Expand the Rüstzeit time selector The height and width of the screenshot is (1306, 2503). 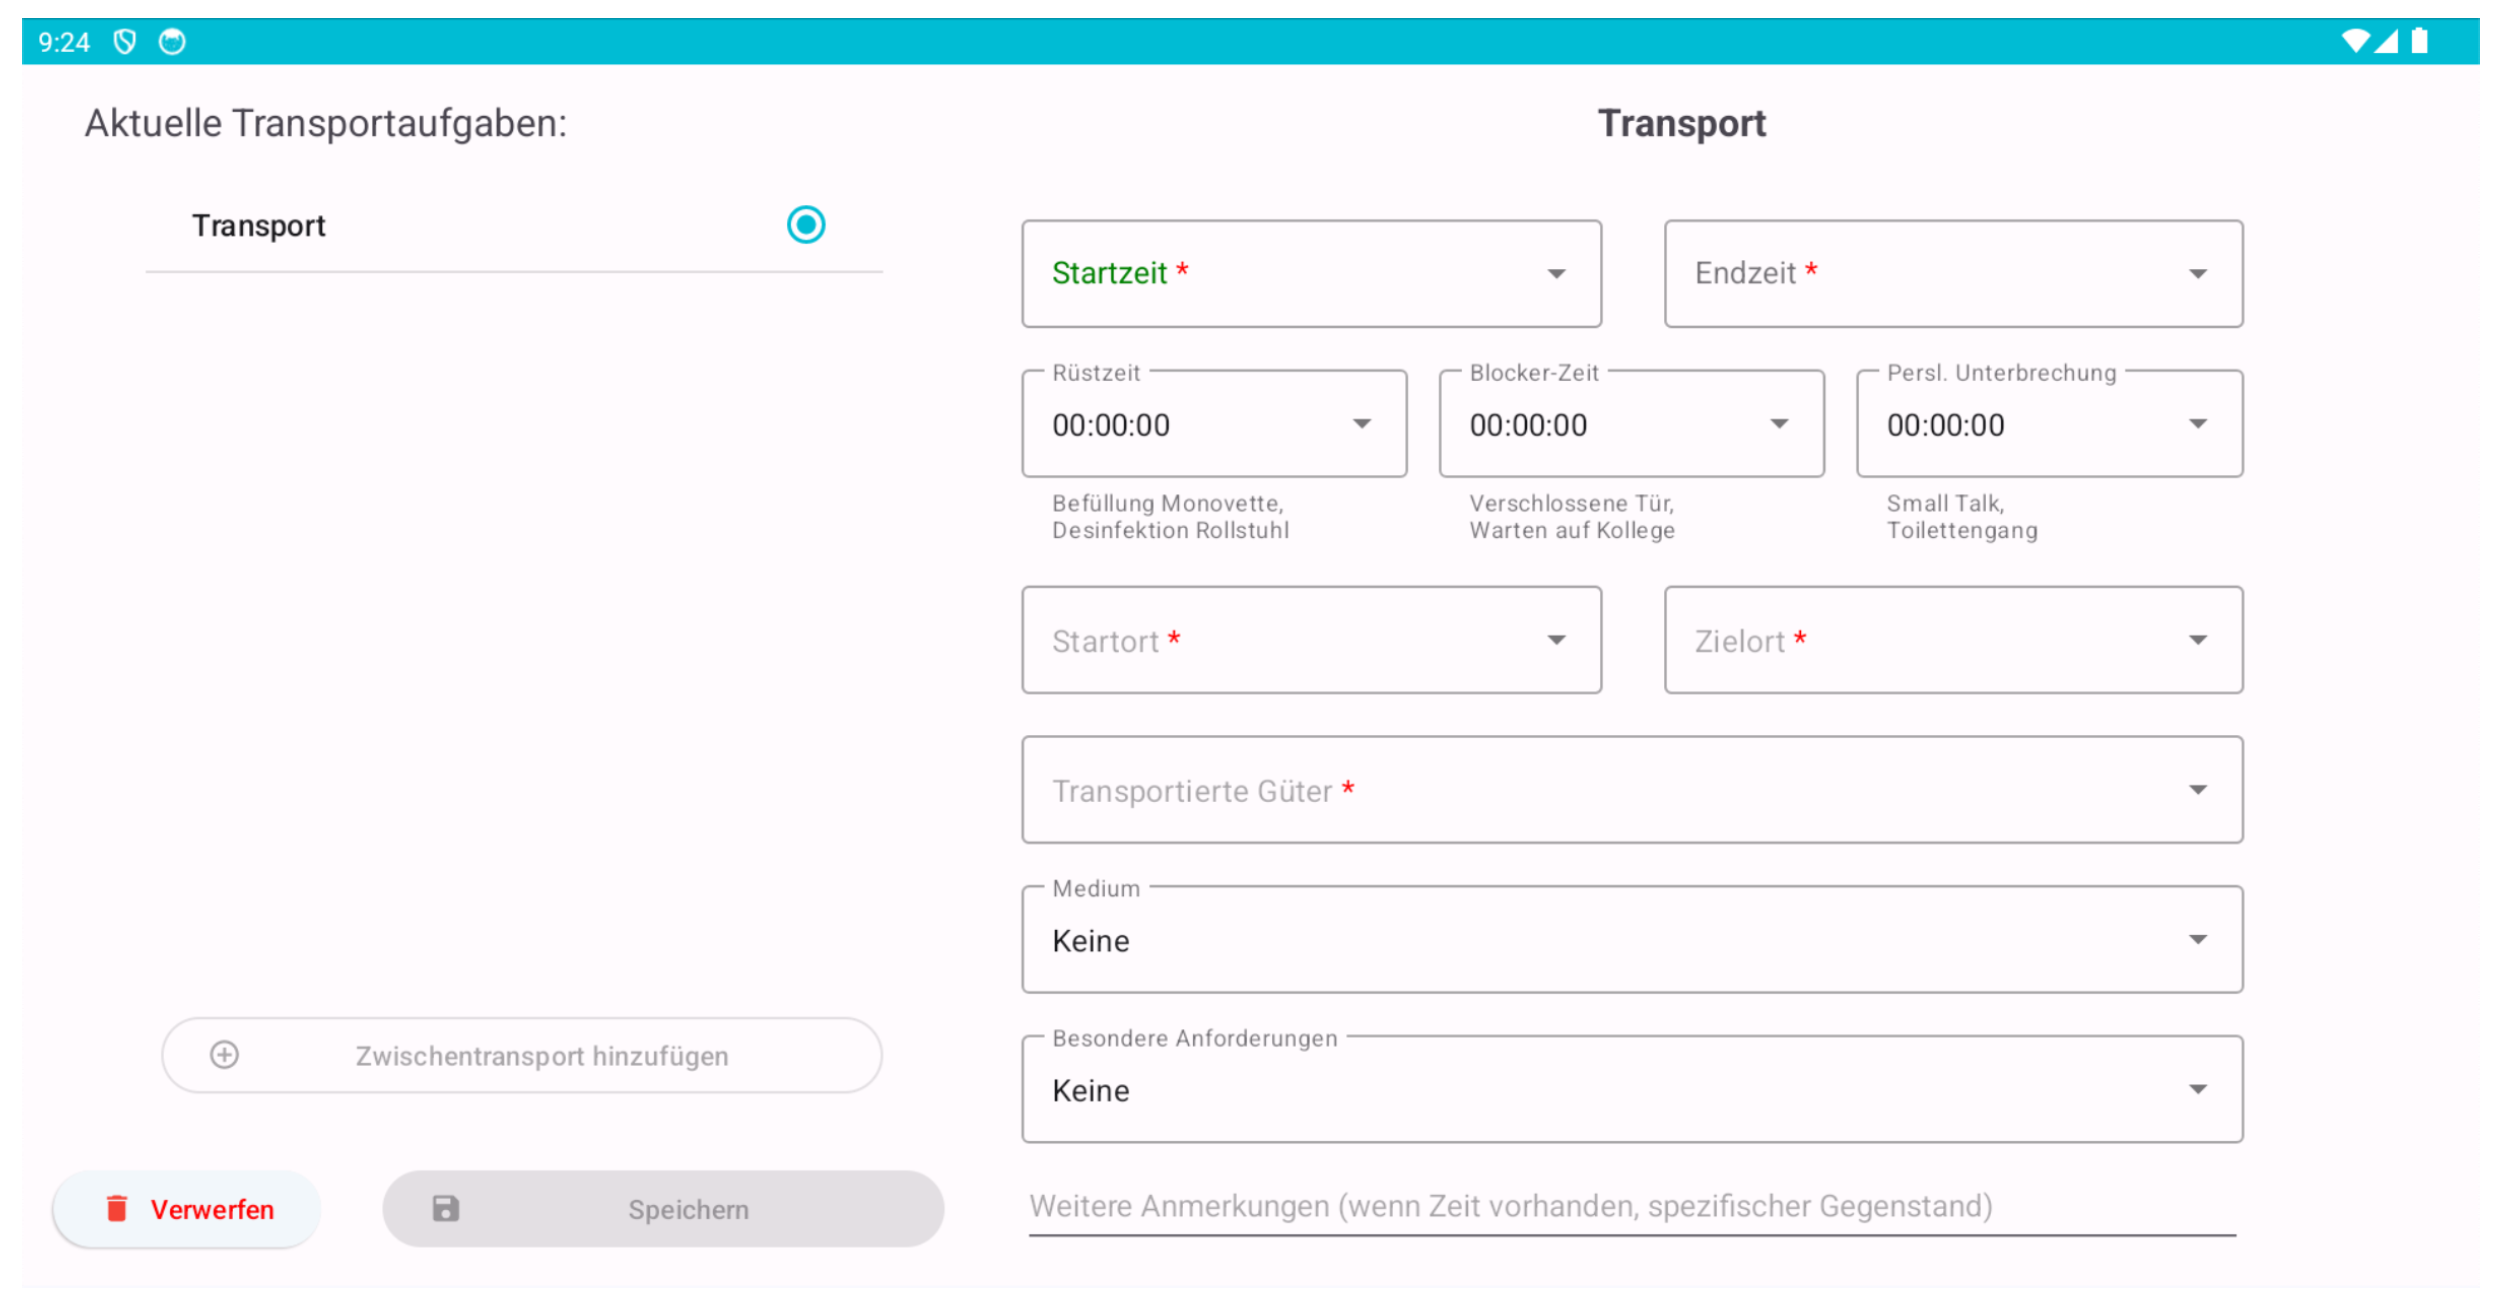1213,424
